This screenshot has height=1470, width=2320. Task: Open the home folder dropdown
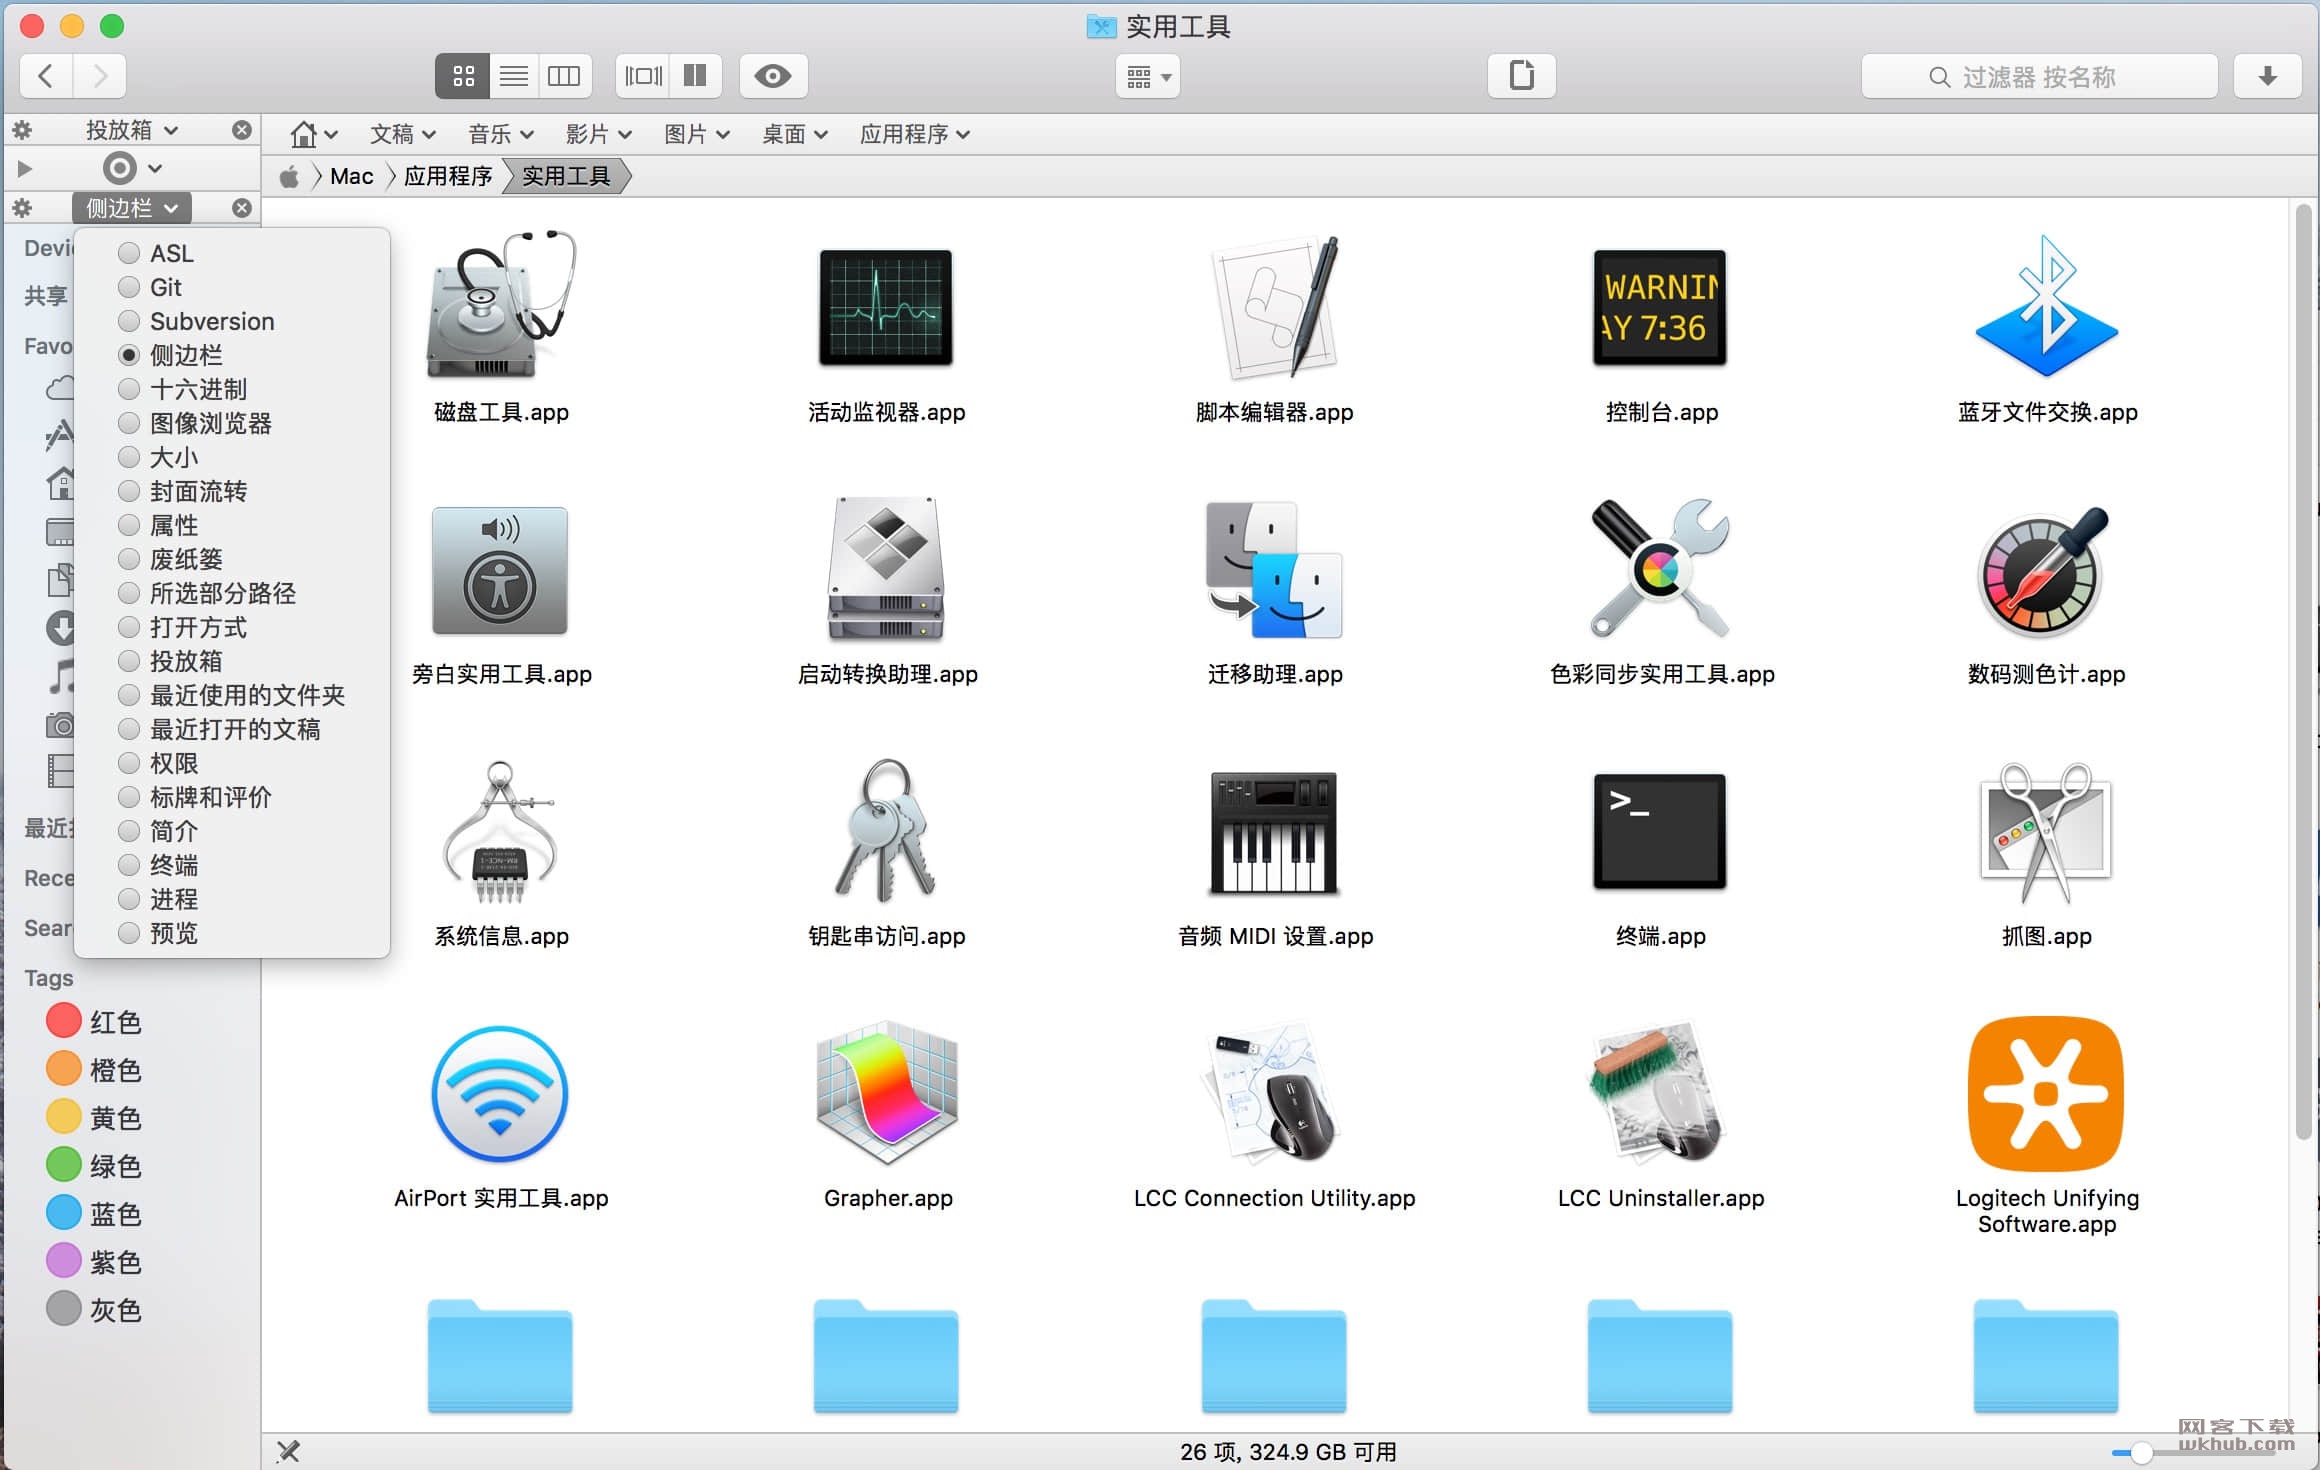(x=313, y=134)
